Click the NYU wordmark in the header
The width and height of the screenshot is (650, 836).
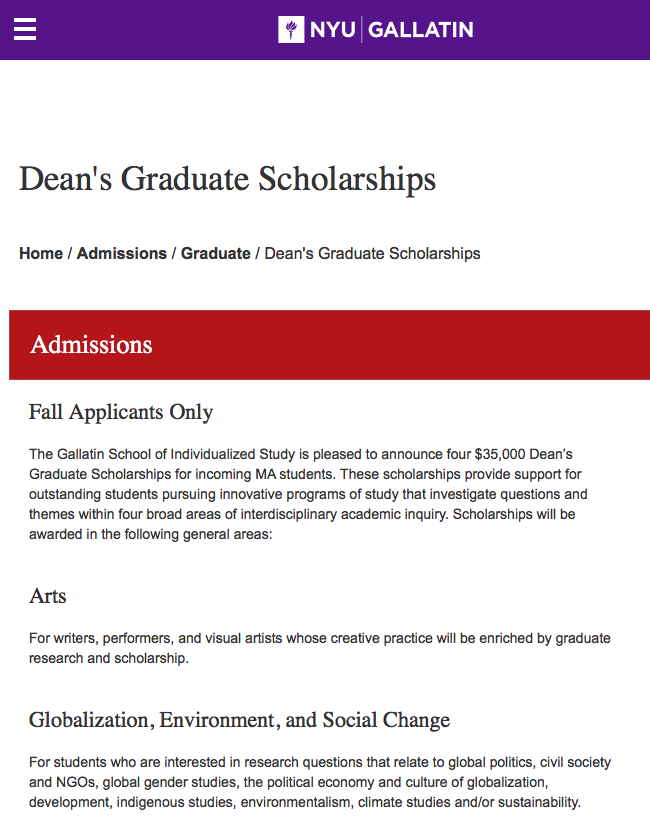click(332, 30)
